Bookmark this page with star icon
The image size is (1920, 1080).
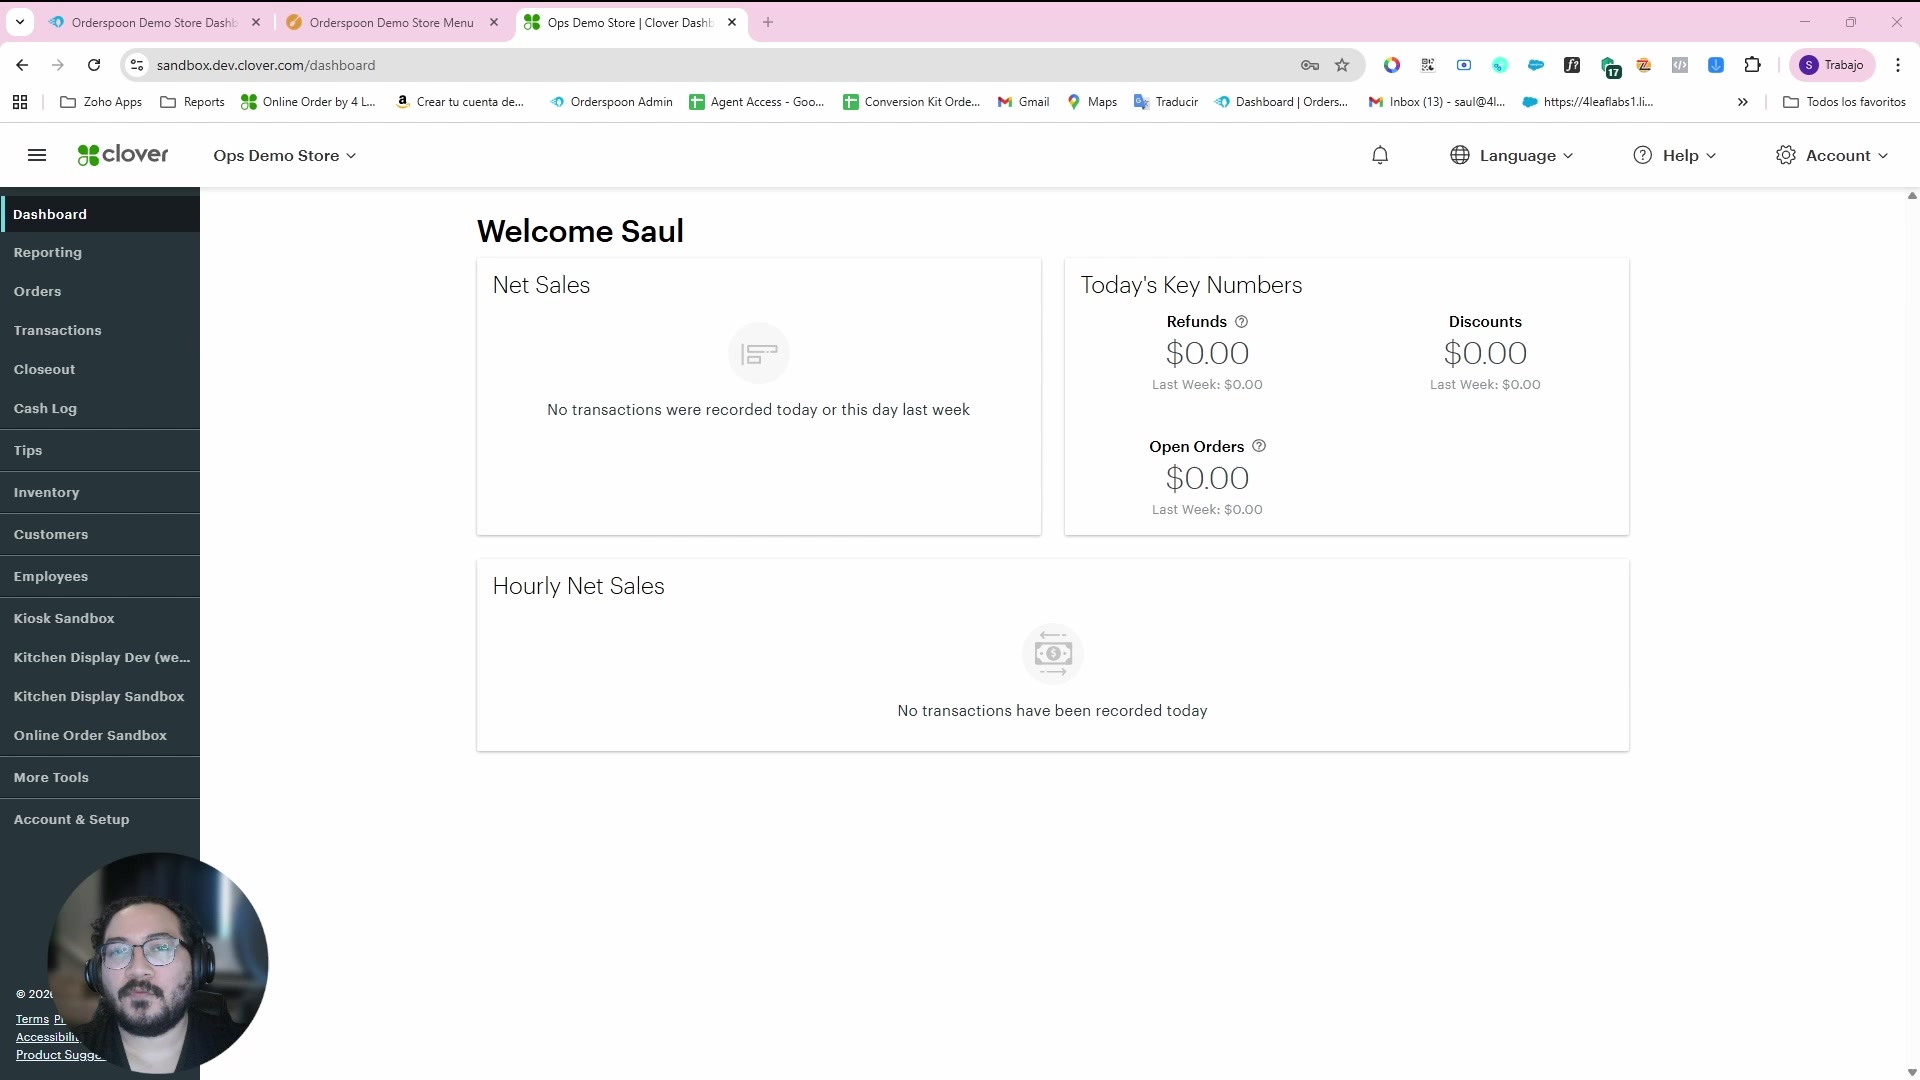click(x=1342, y=65)
